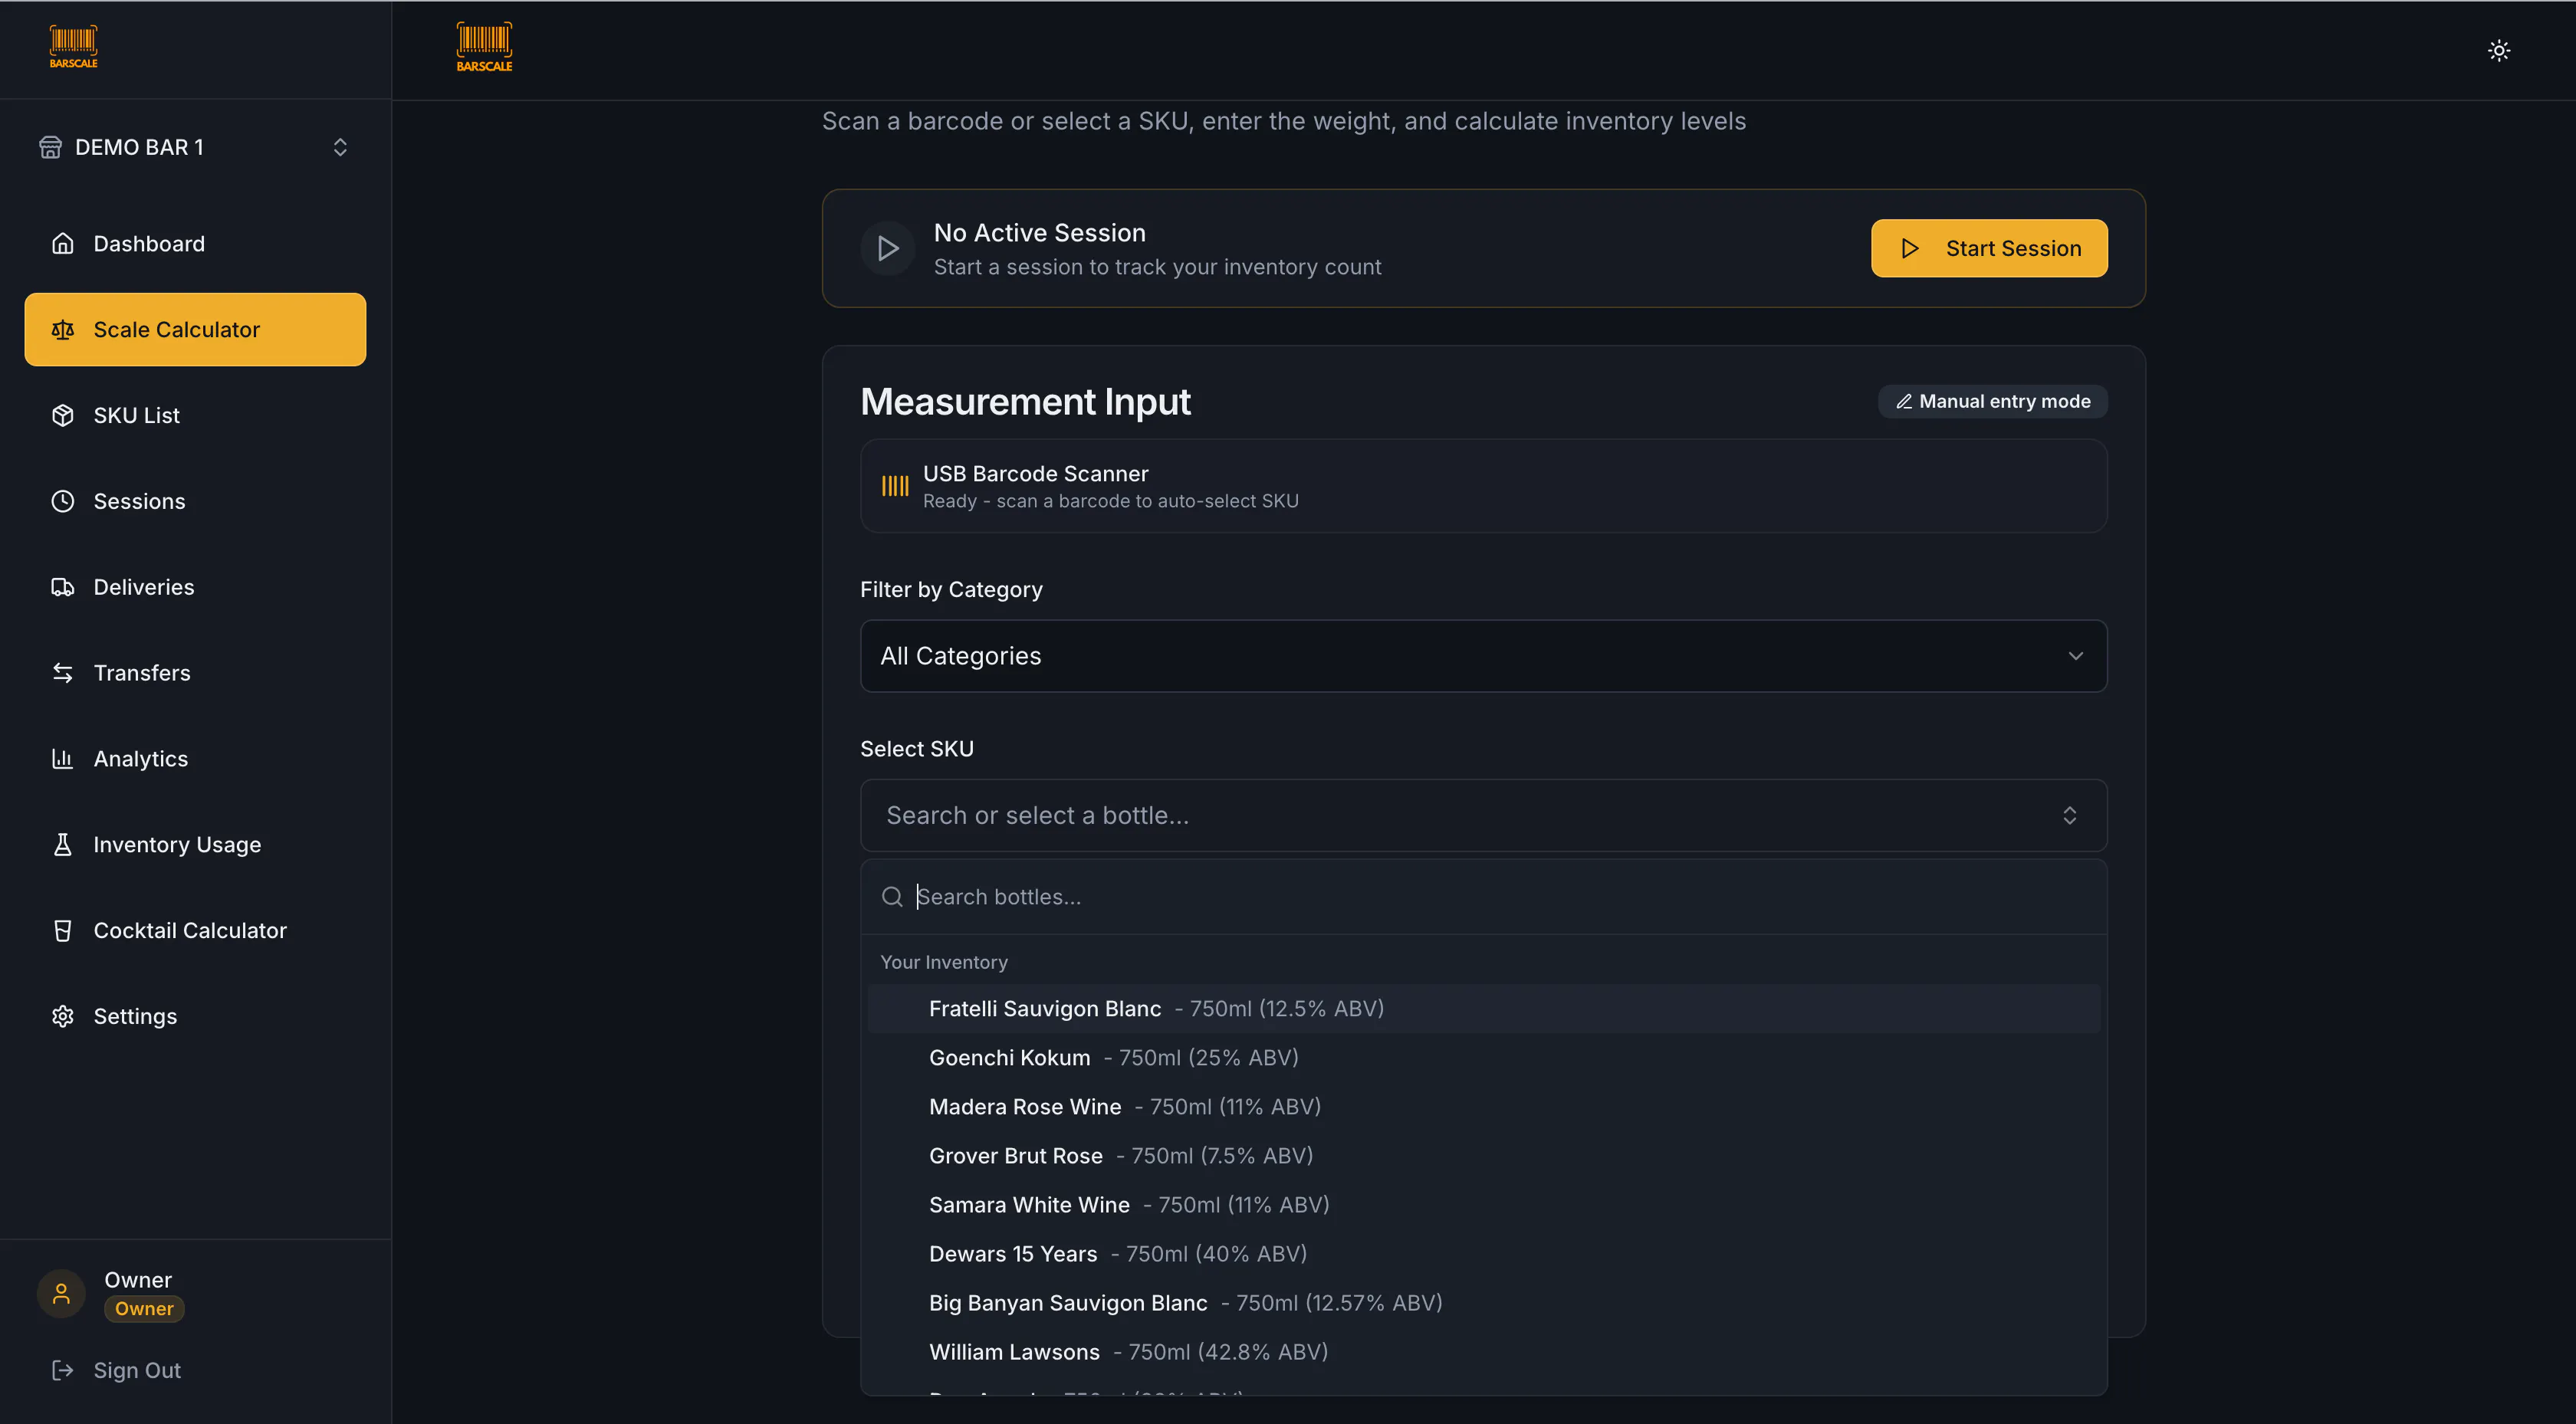Click the Scale Calculator balance icon

point(63,329)
